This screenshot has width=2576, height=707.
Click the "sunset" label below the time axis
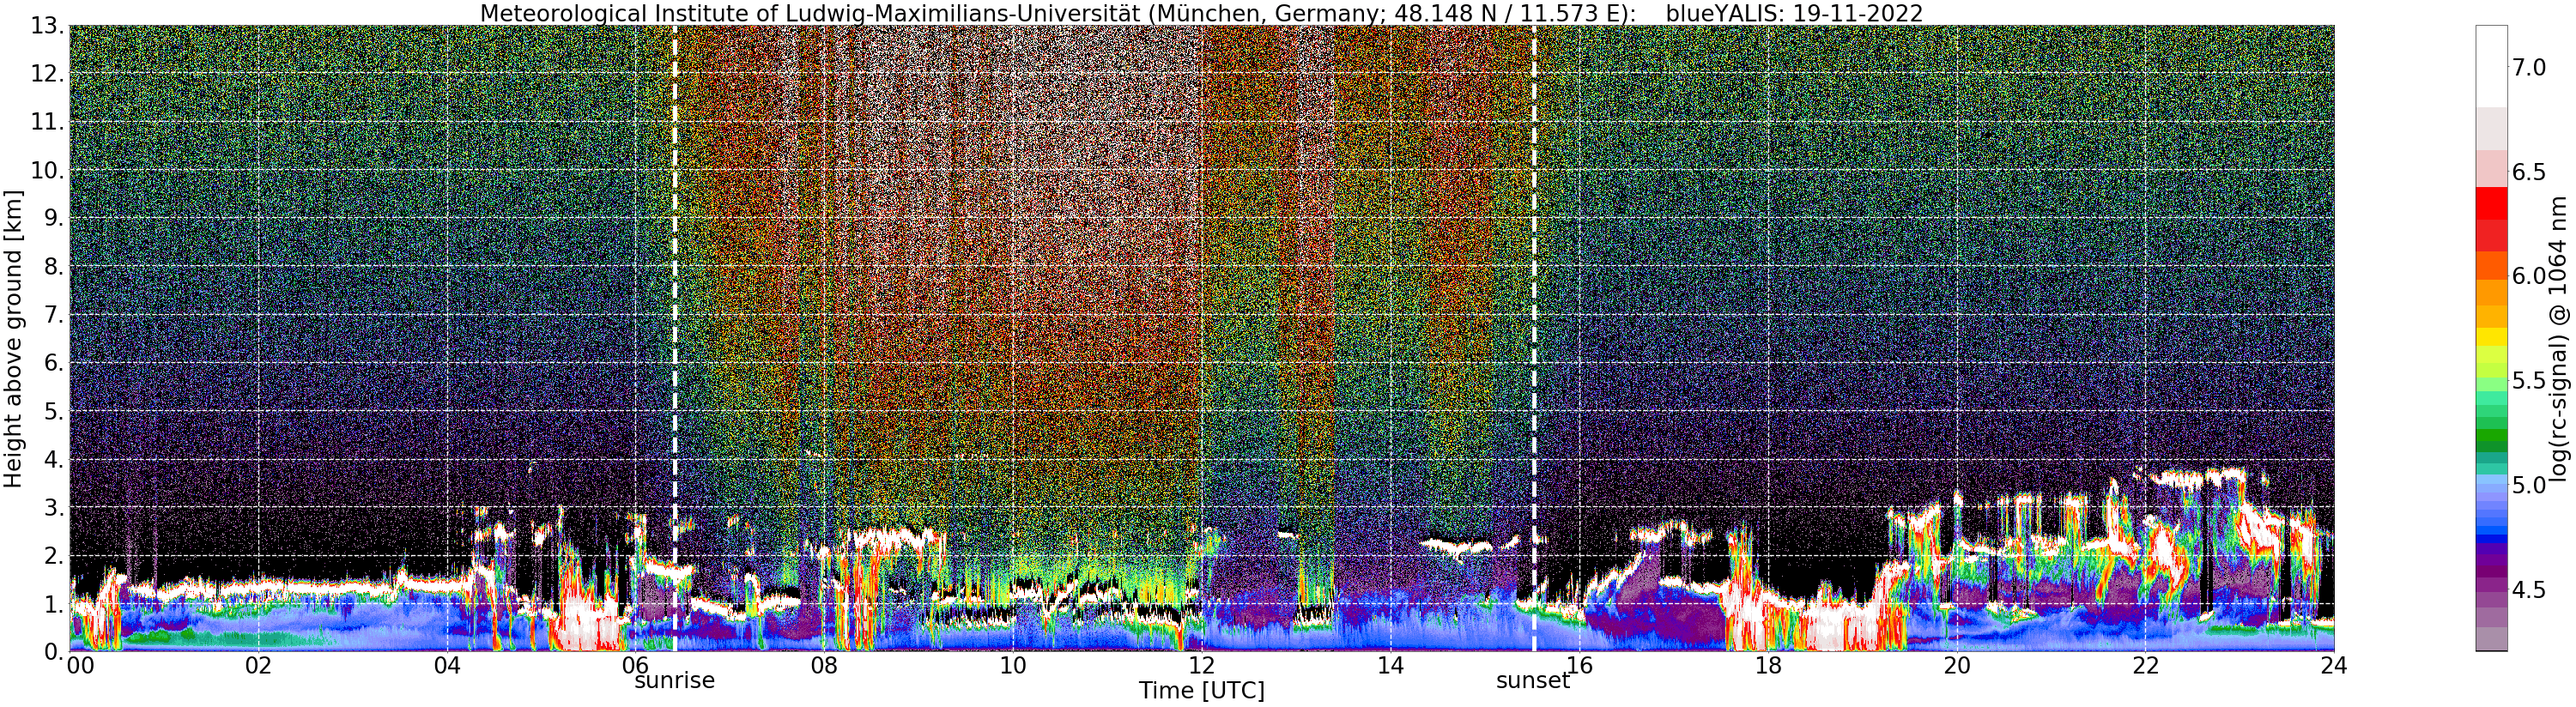point(1533,681)
